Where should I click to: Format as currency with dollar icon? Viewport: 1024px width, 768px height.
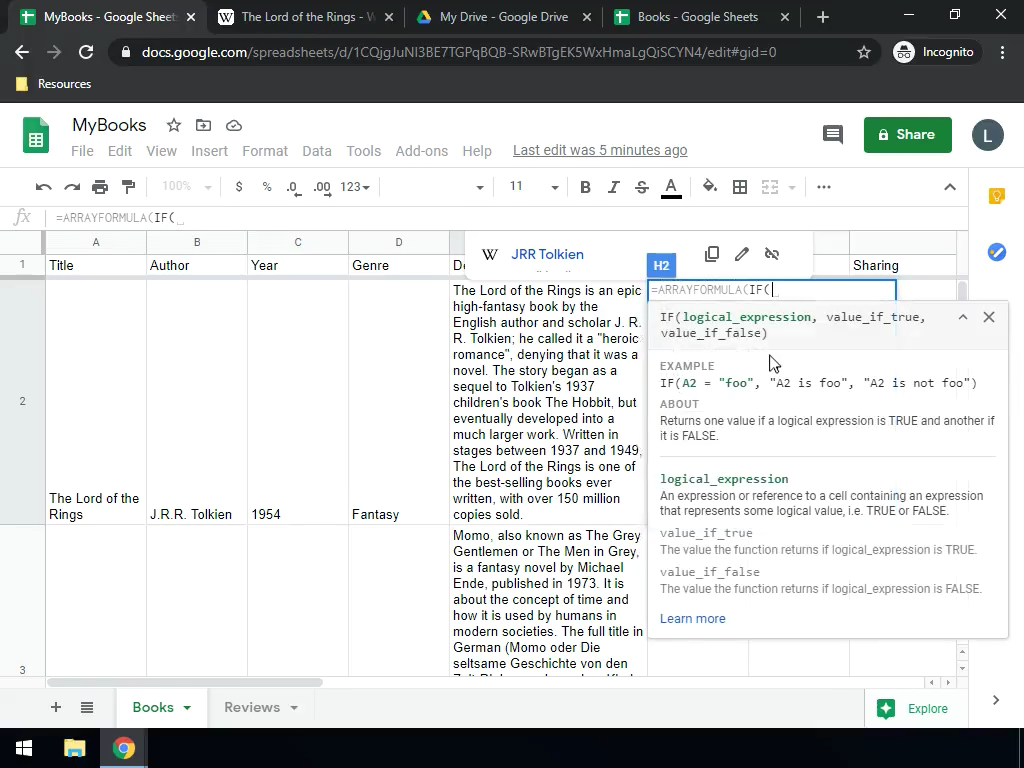(239, 187)
